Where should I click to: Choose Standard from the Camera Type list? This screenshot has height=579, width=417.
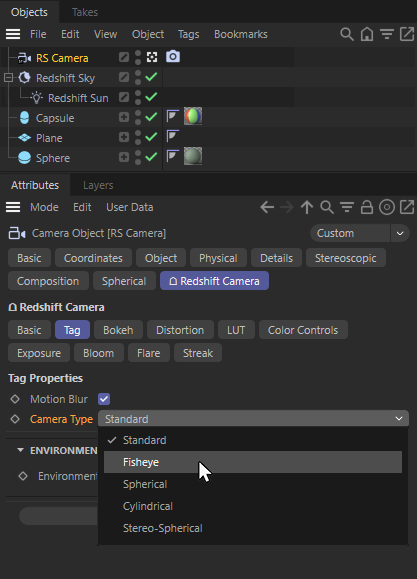point(253,440)
